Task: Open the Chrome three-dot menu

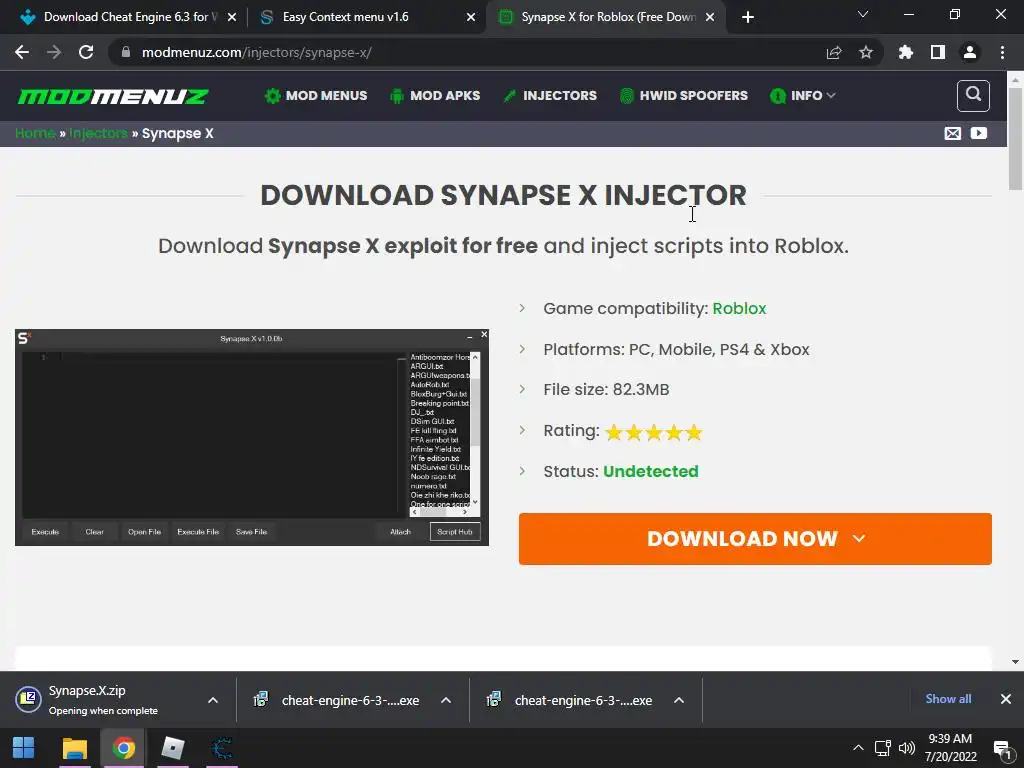Action: 1002,52
